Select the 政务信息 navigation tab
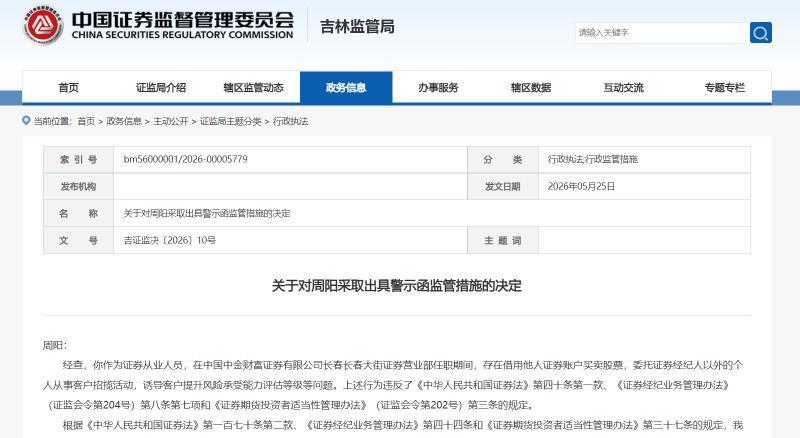Image resolution: width=800 pixels, height=438 pixels. click(346, 88)
